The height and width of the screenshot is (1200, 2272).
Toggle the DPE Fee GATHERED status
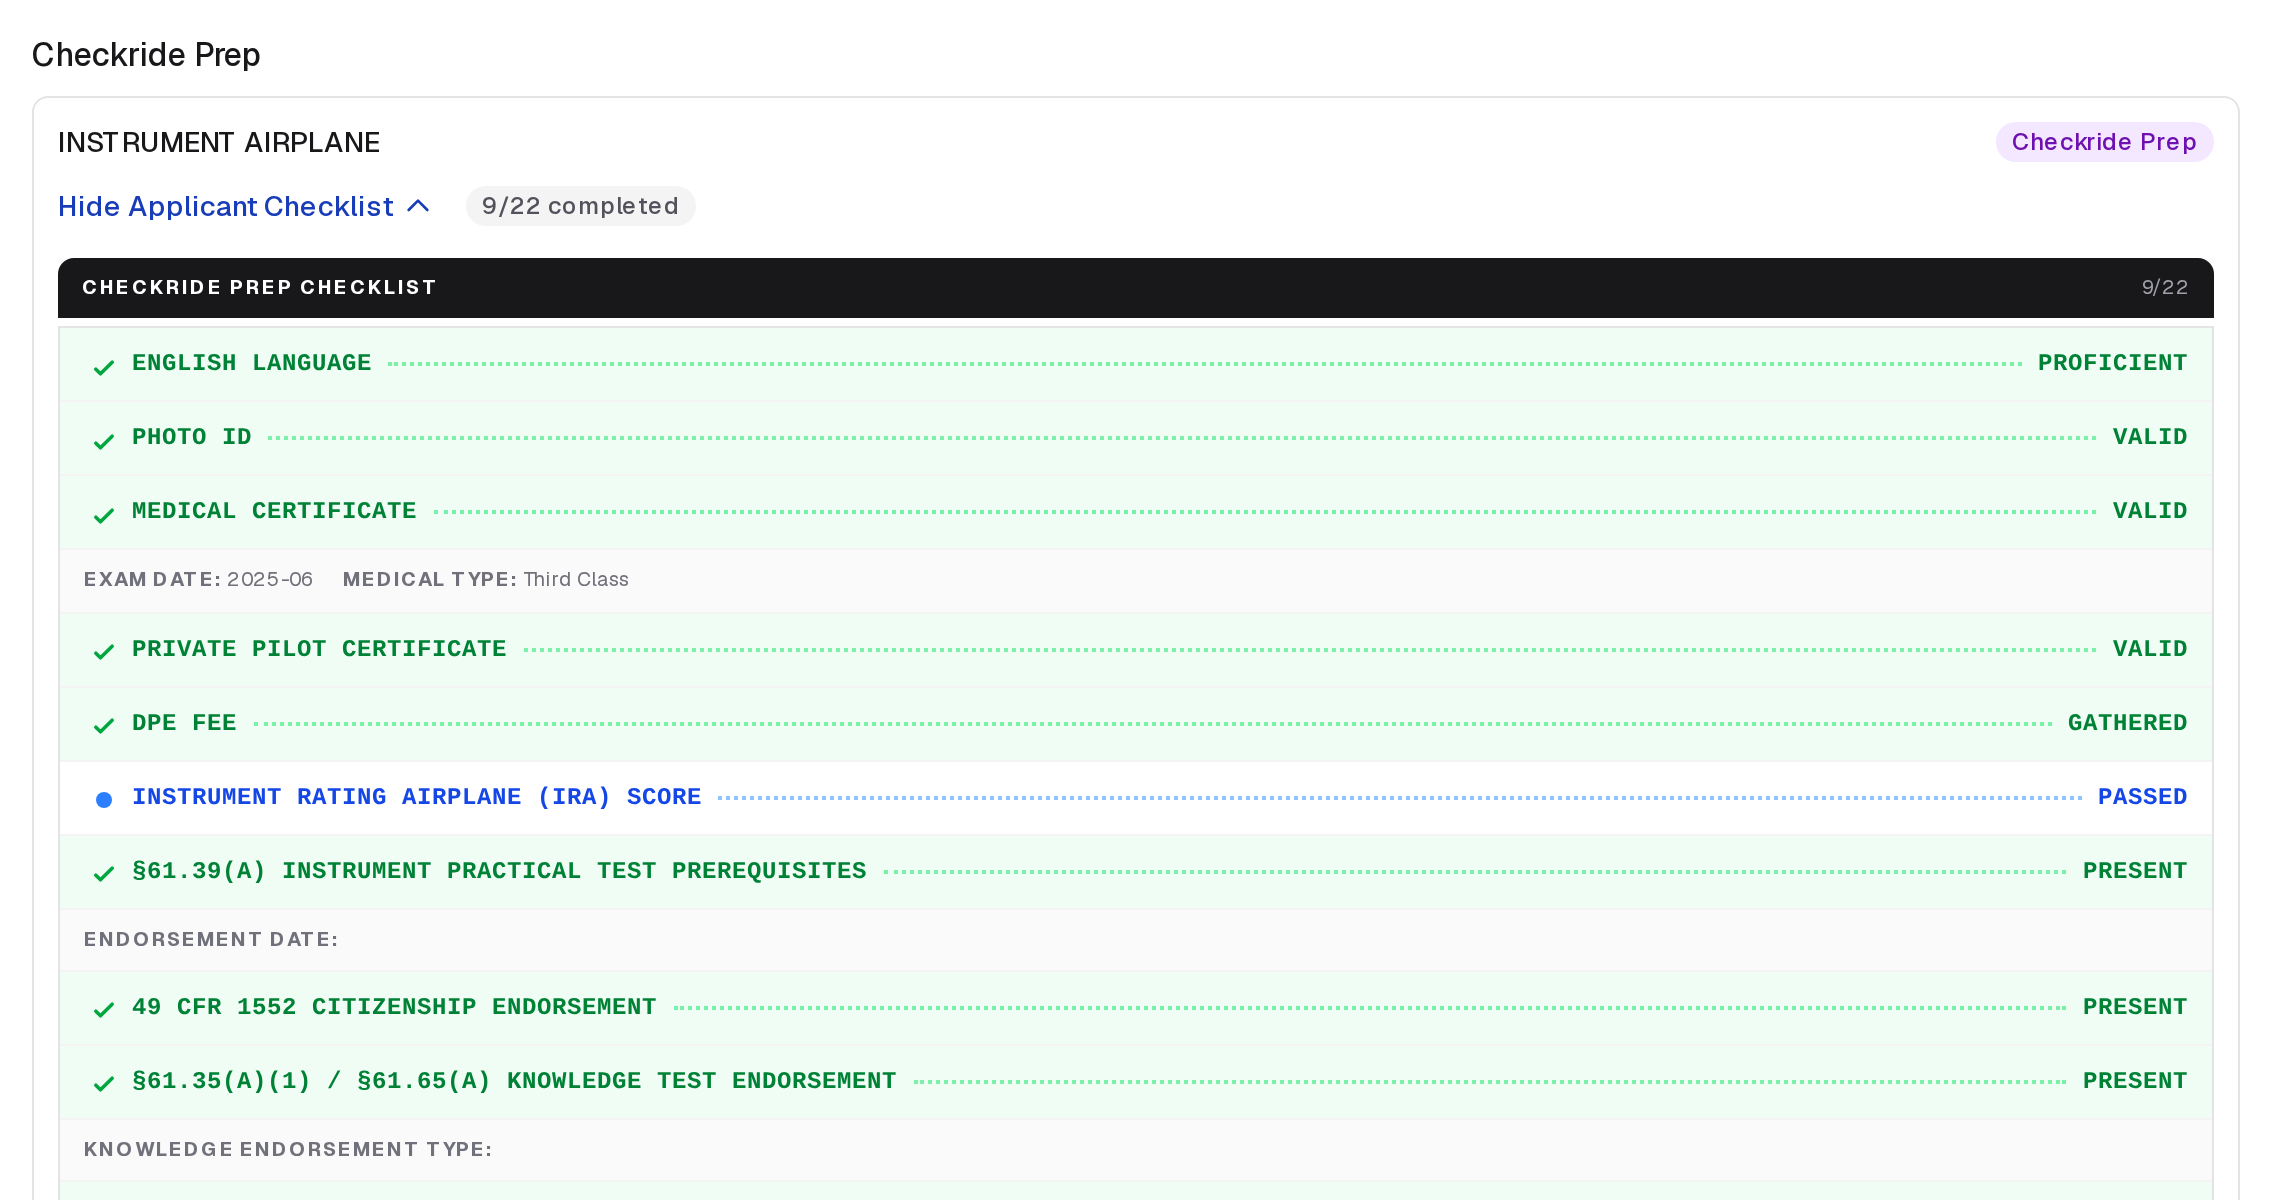(x=2127, y=723)
